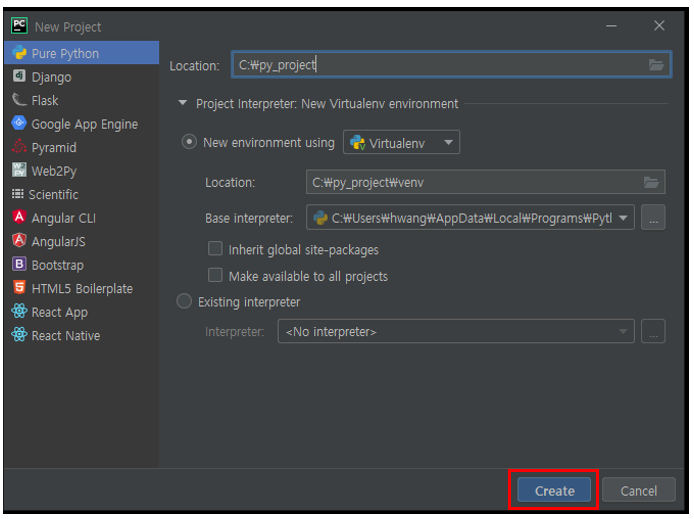Enable Make available to all projects
Image resolution: width=694 pixels, height=519 pixels.
click(215, 275)
